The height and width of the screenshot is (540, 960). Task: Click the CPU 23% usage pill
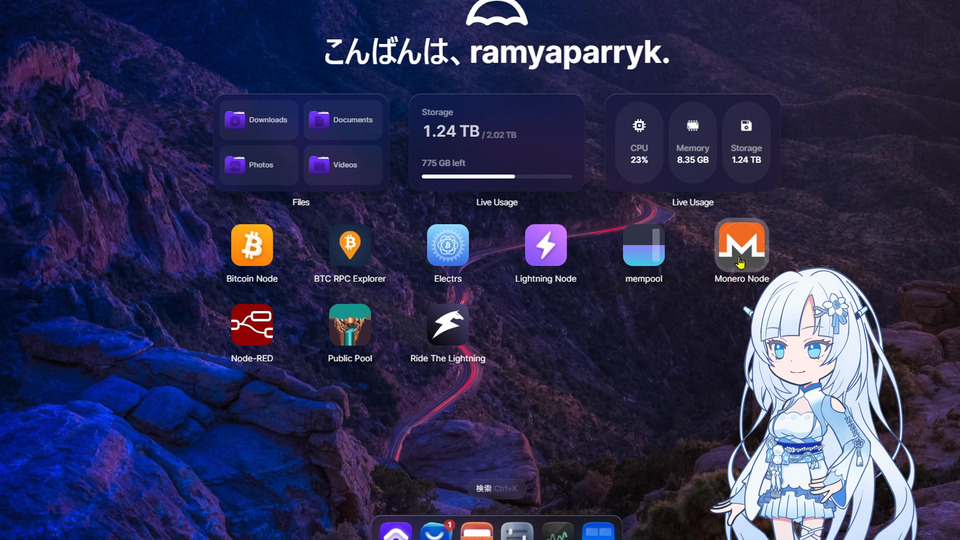(x=639, y=143)
